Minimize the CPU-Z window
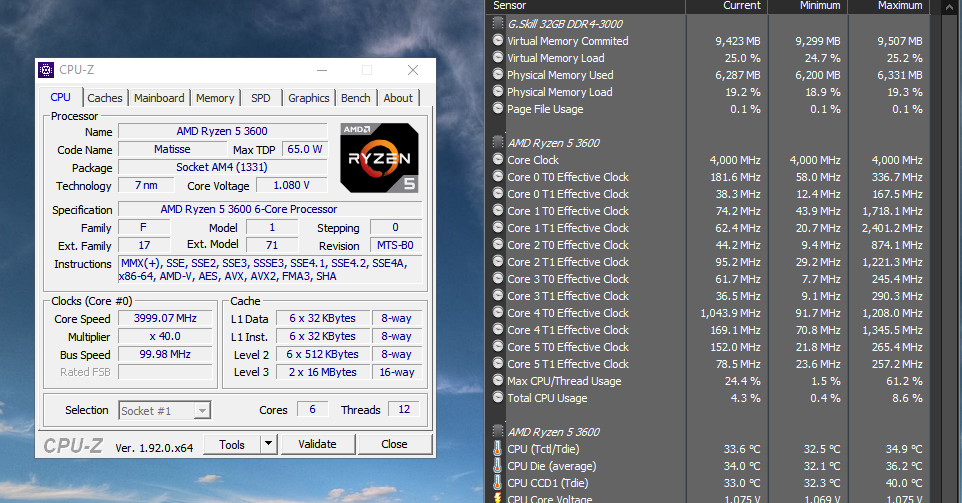Screen dimensions: 962x503 [322, 70]
